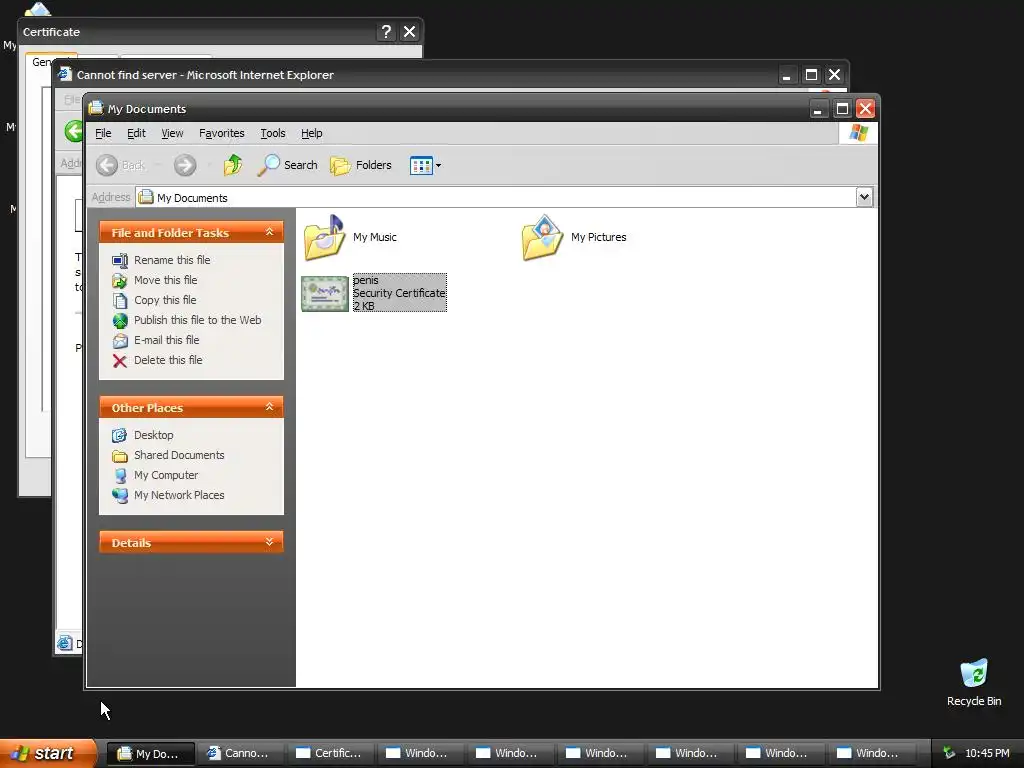Click the 10:45 PM taskbar clock
The height and width of the screenshot is (768, 1024).
tap(987, 753)
